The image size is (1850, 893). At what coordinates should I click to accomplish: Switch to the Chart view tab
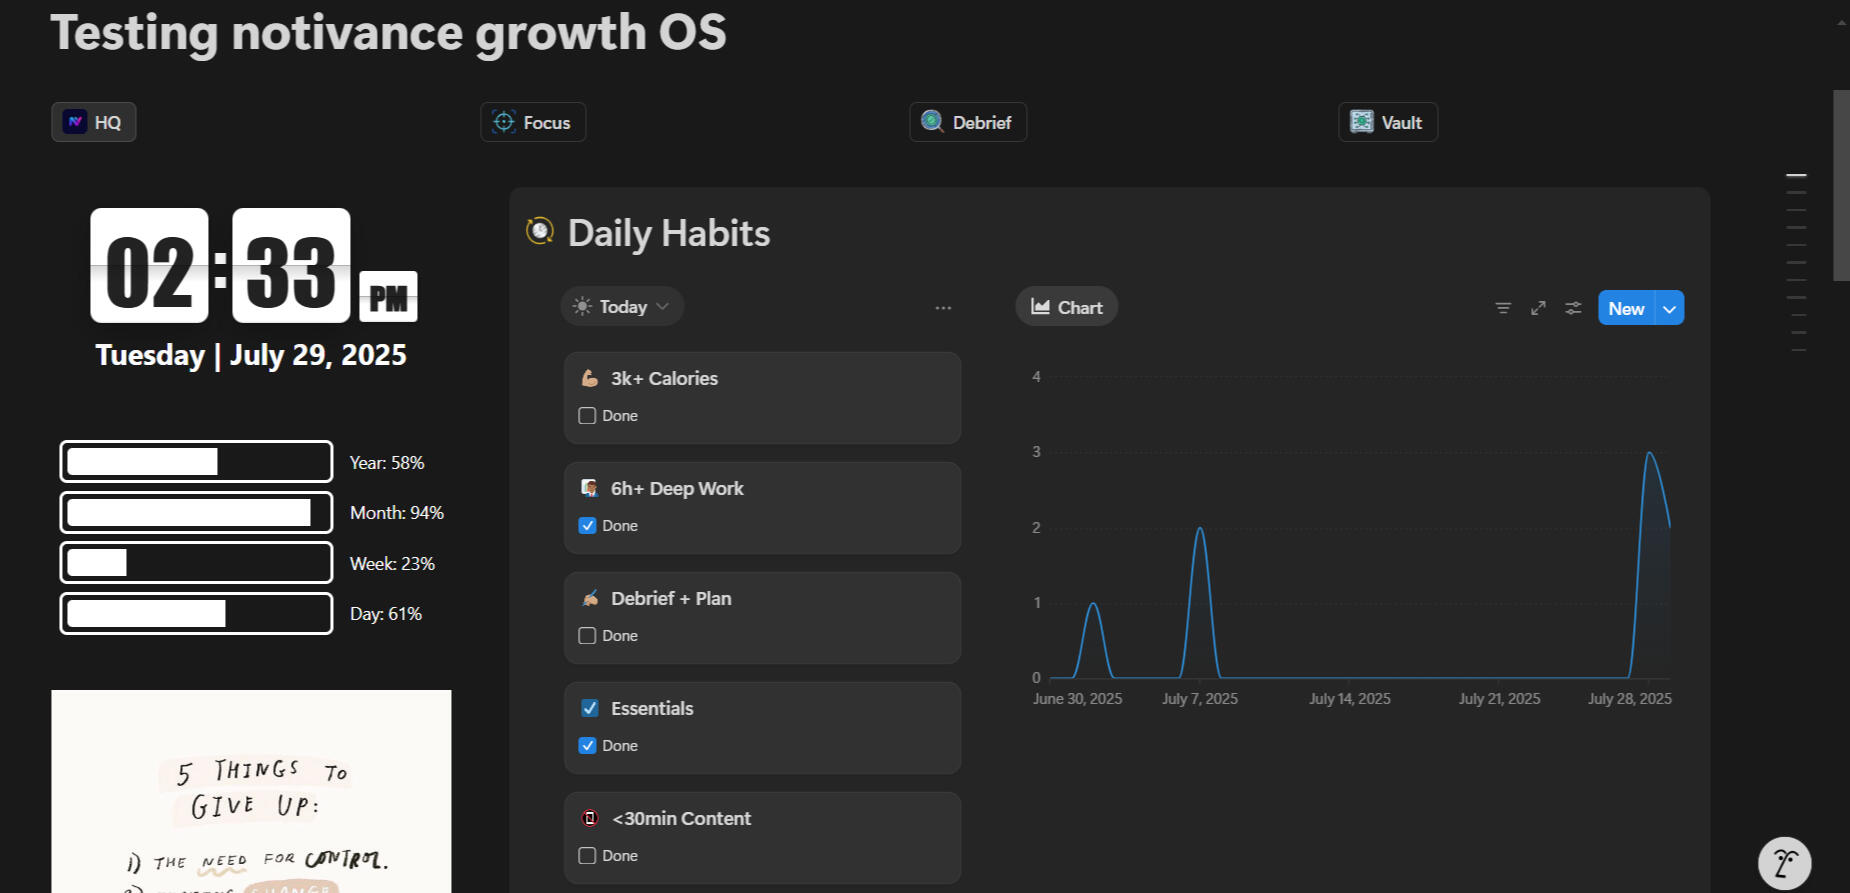pos(1066,307)
